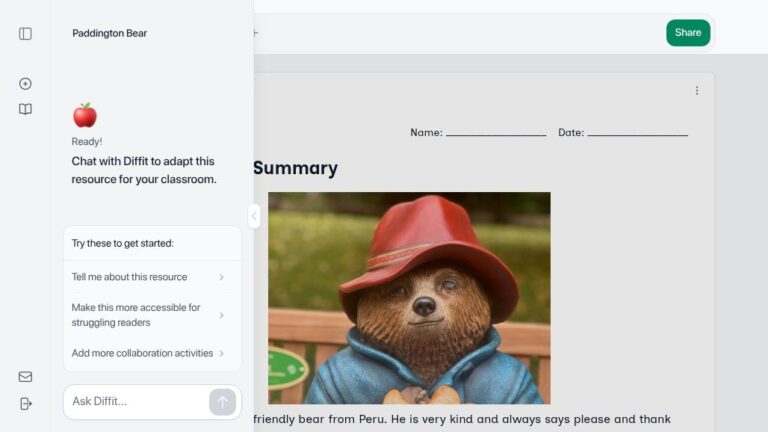
Task: Click the 'Try these to get started:' text
Action: (122, 243)
